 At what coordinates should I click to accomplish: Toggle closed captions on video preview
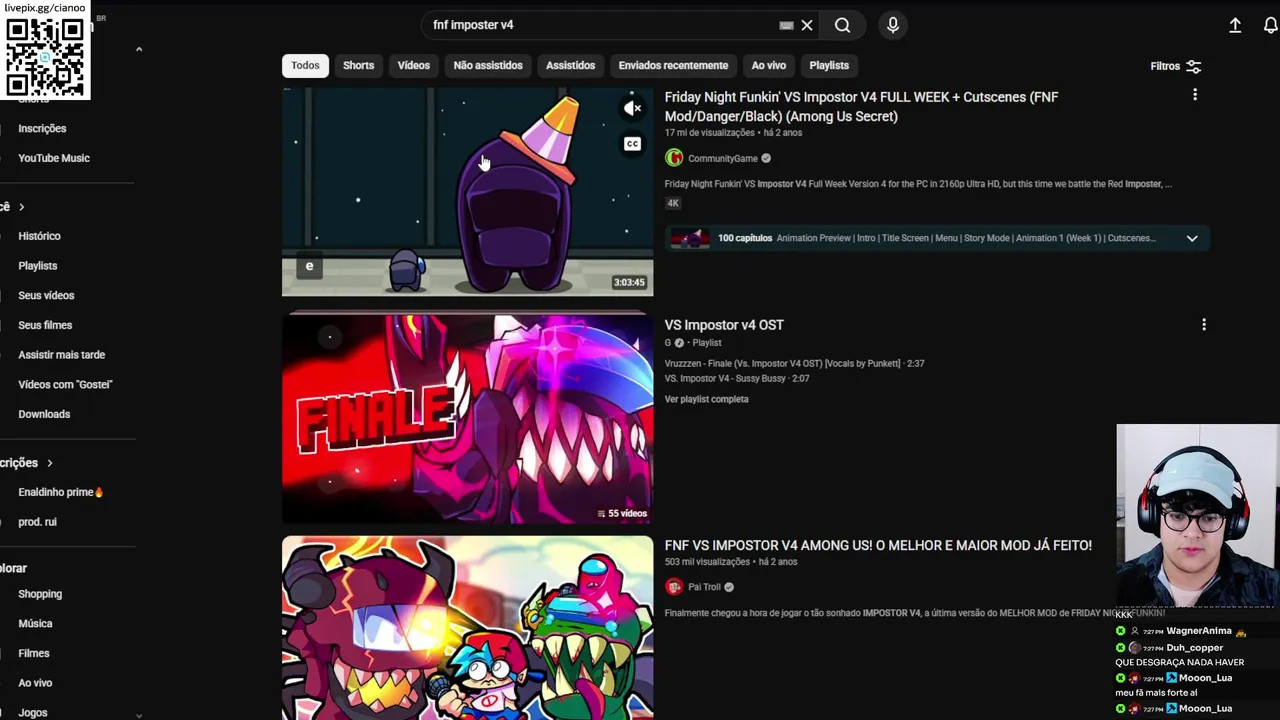point(632,144)
